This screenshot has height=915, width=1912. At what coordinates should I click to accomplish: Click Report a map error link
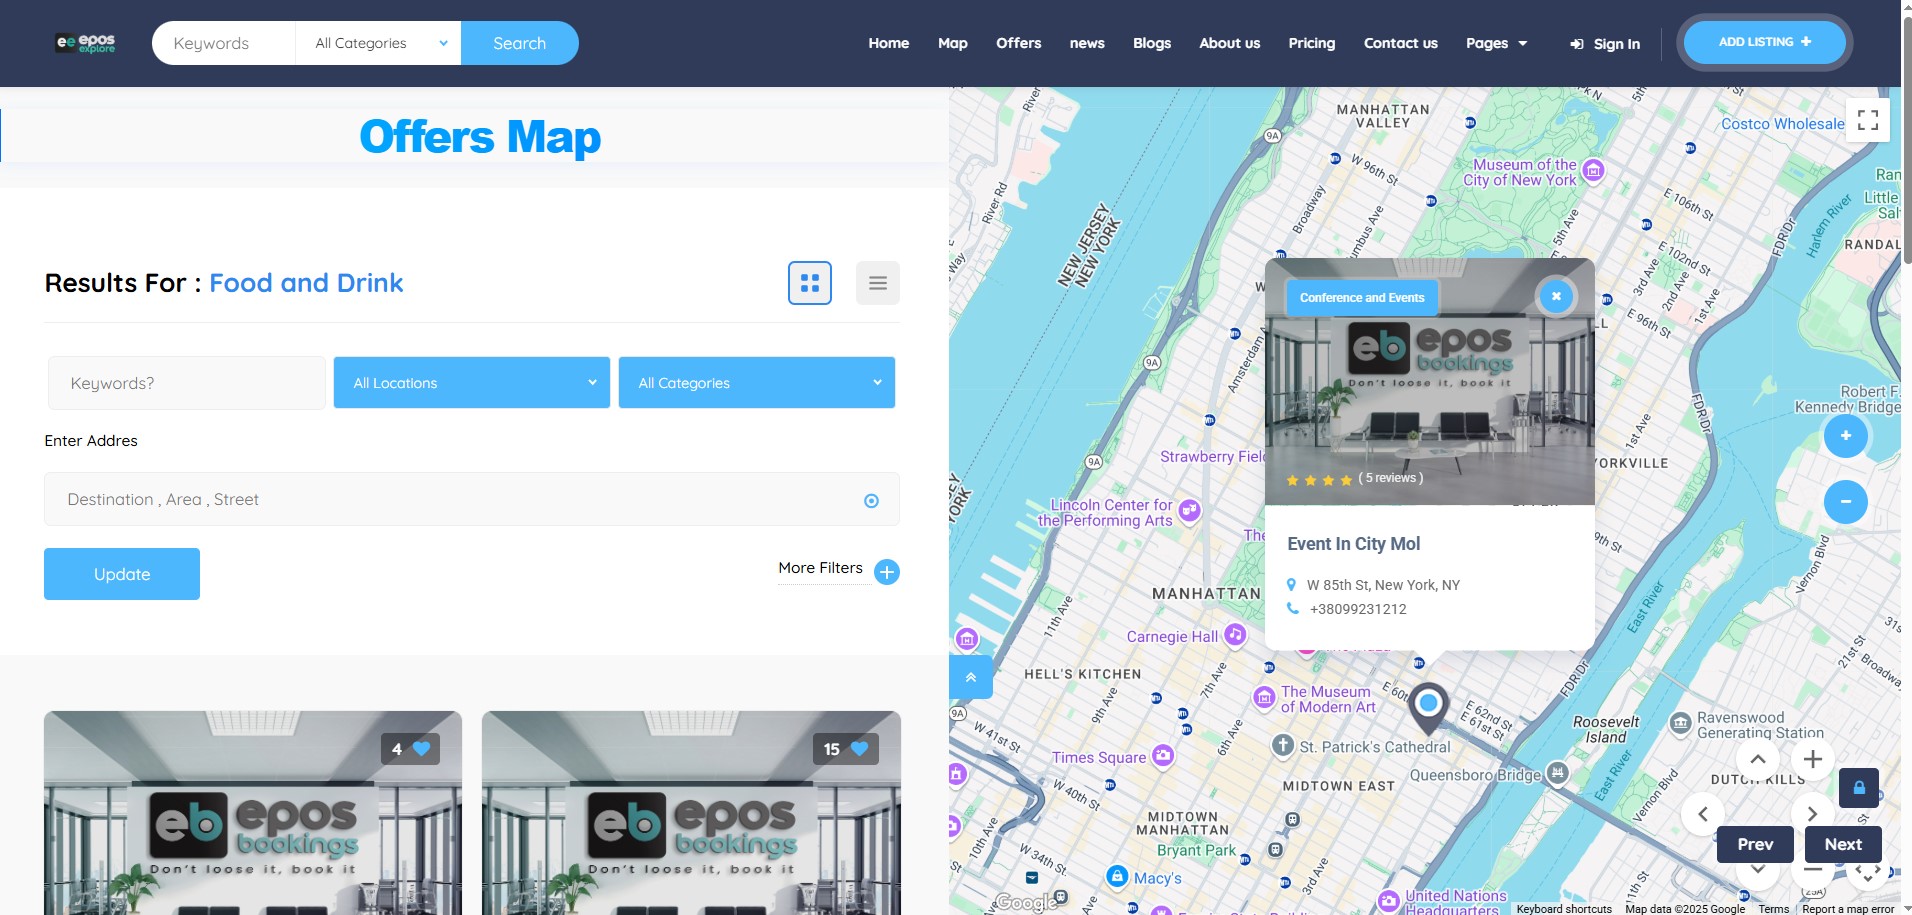(1848, 909)
